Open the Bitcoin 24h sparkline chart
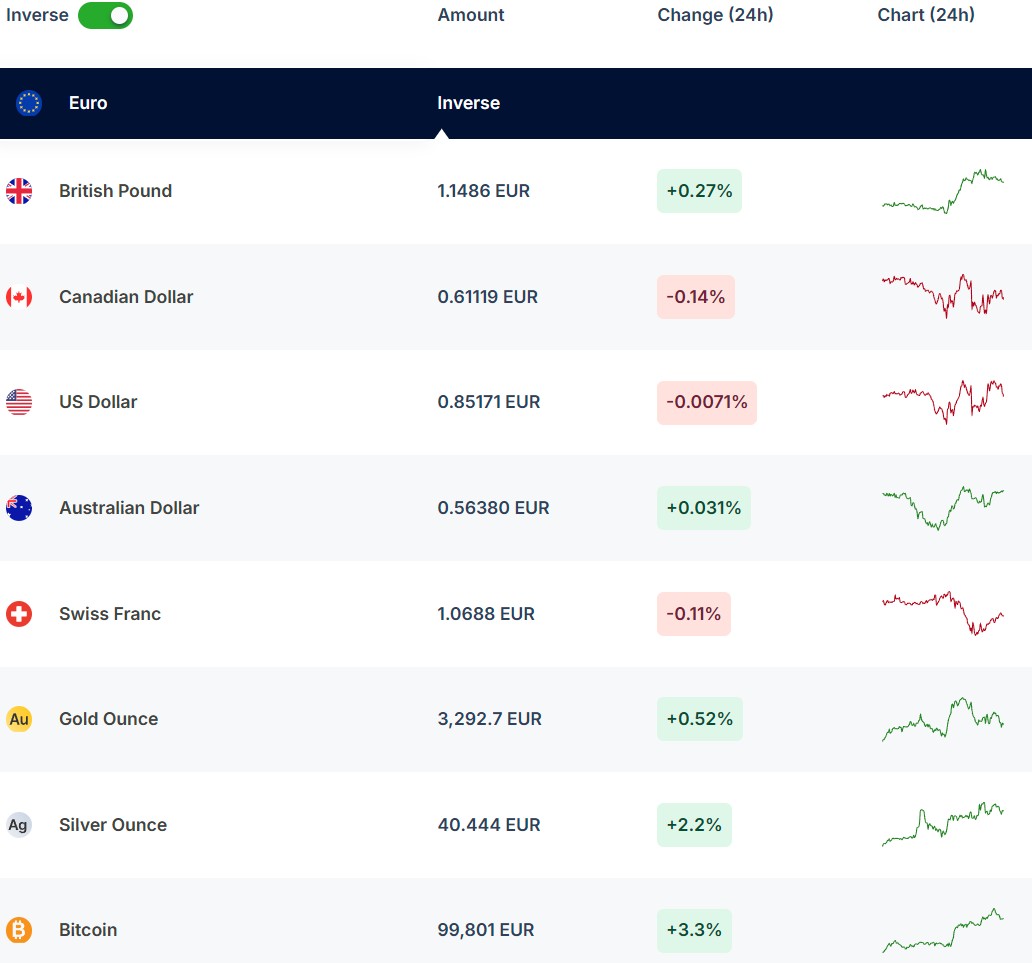Screen dimensions: 1032x963 942,931
